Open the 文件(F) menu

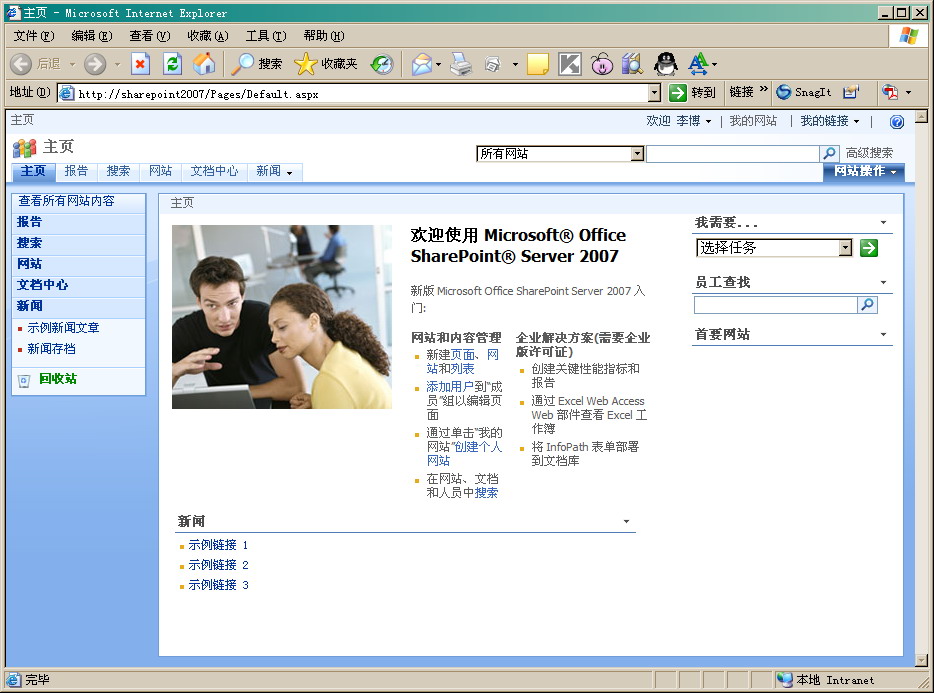[x=34, y=36]
